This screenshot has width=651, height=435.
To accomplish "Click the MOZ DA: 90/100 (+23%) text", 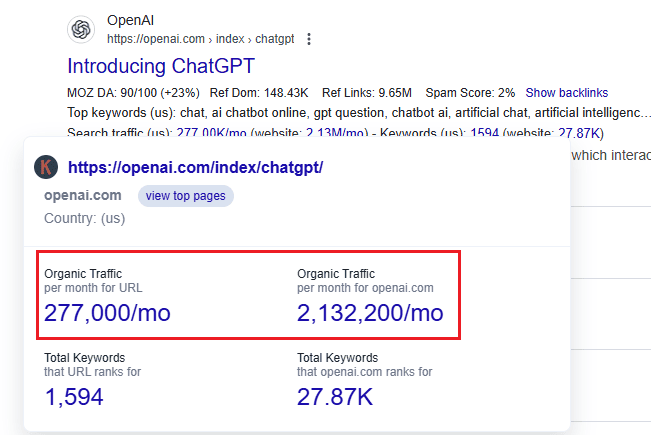I will pos(133,93).
